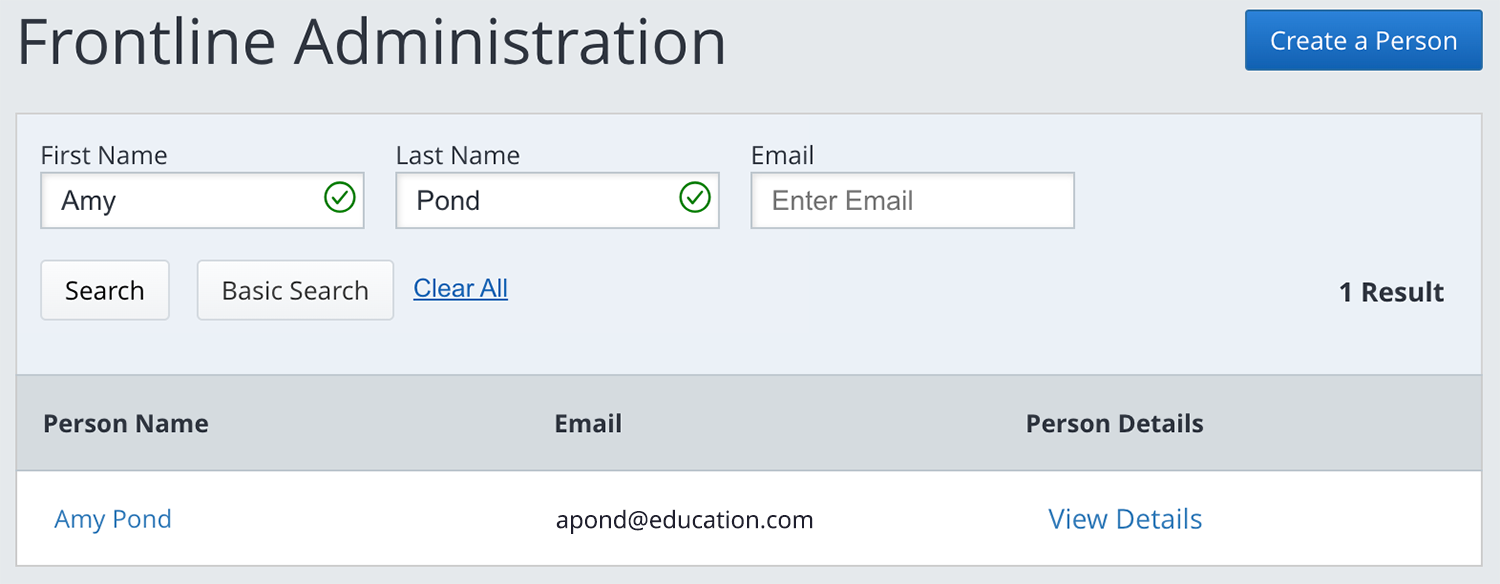Open the Amy Pond person link

click(x=113, y=519)
